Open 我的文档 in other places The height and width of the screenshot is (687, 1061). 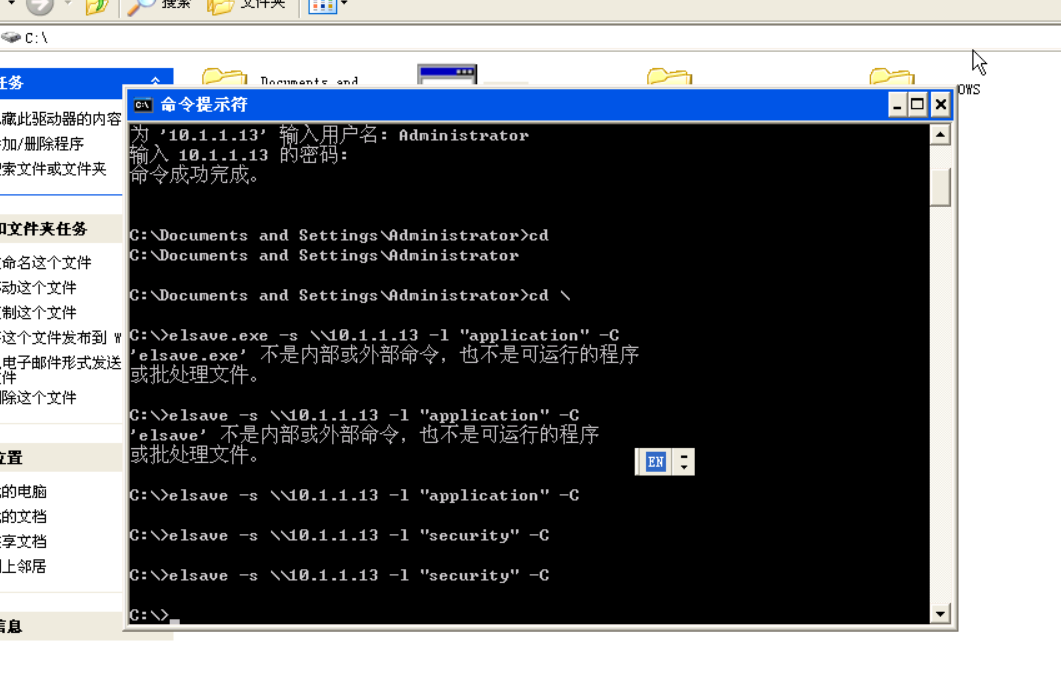[x=24, y=516]
